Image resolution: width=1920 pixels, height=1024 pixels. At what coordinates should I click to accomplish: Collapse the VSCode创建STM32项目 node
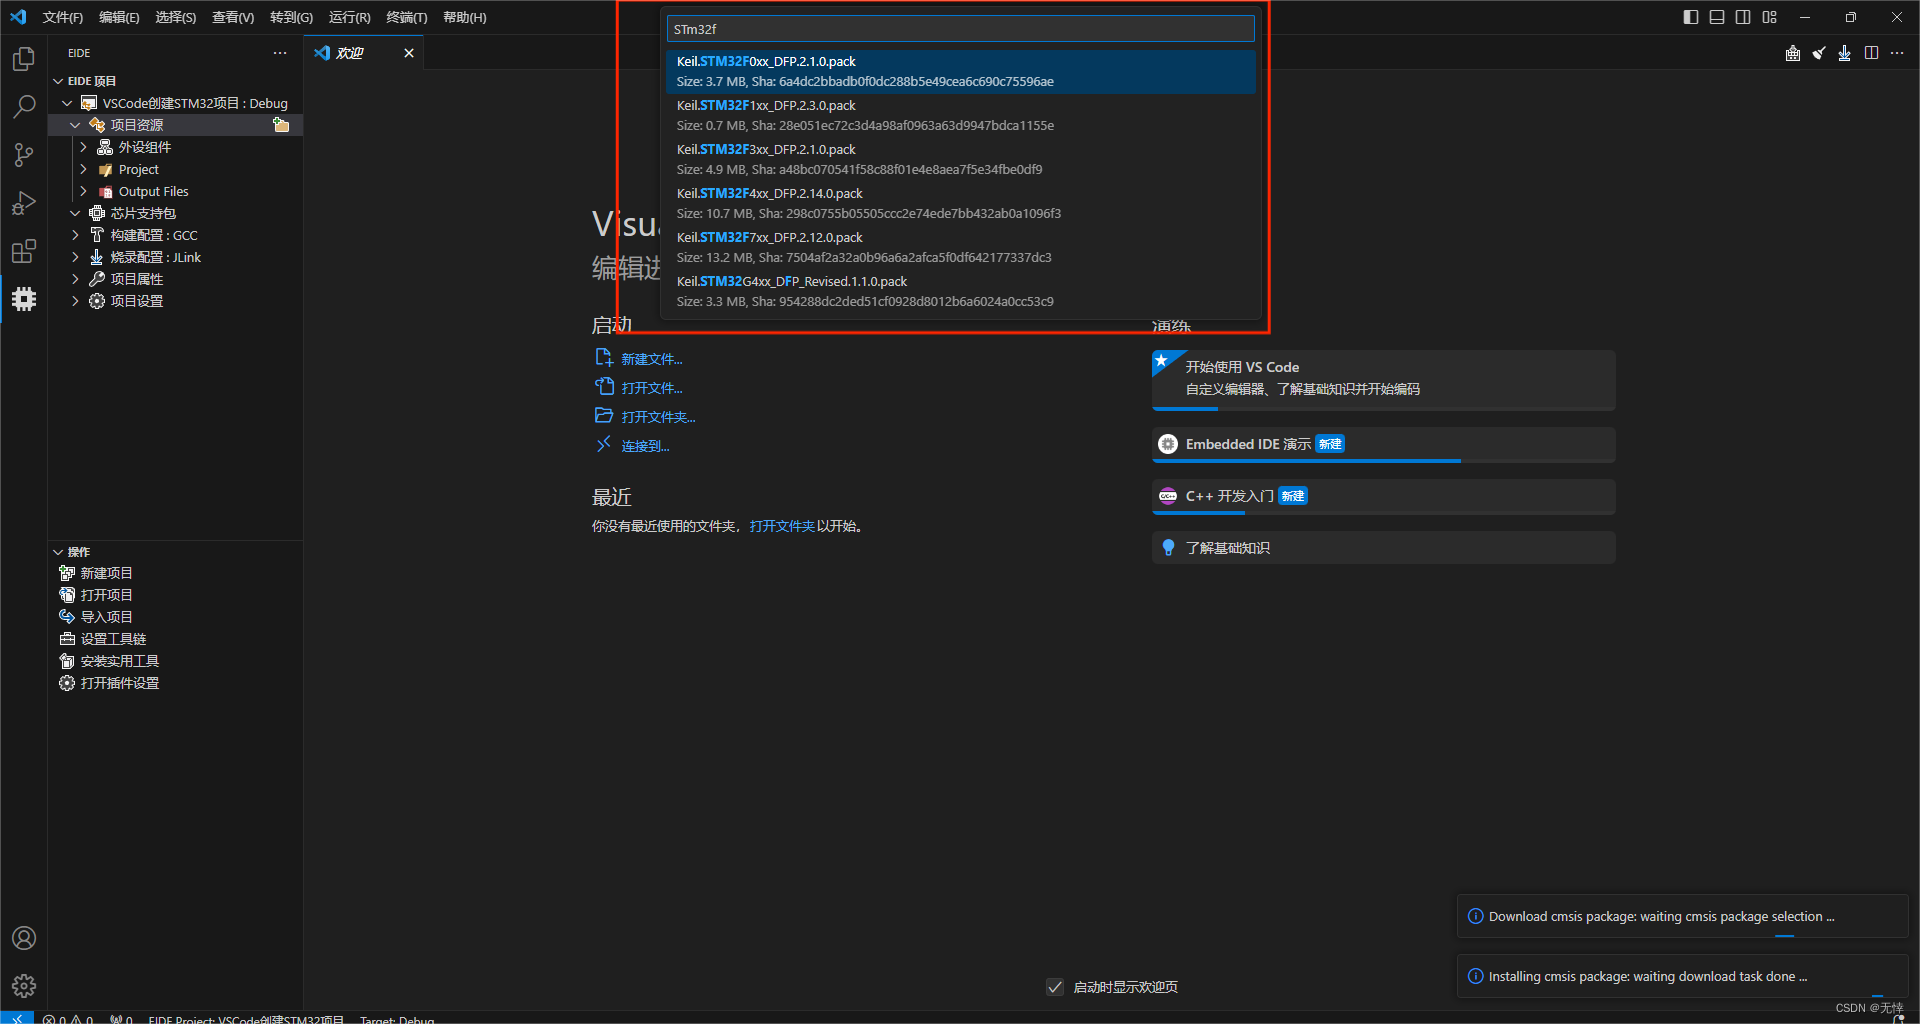coord(67,103)
